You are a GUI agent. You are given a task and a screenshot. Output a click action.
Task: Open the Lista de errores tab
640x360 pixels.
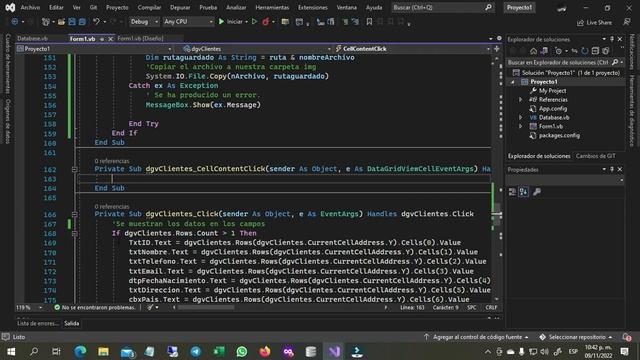[38, 323]
